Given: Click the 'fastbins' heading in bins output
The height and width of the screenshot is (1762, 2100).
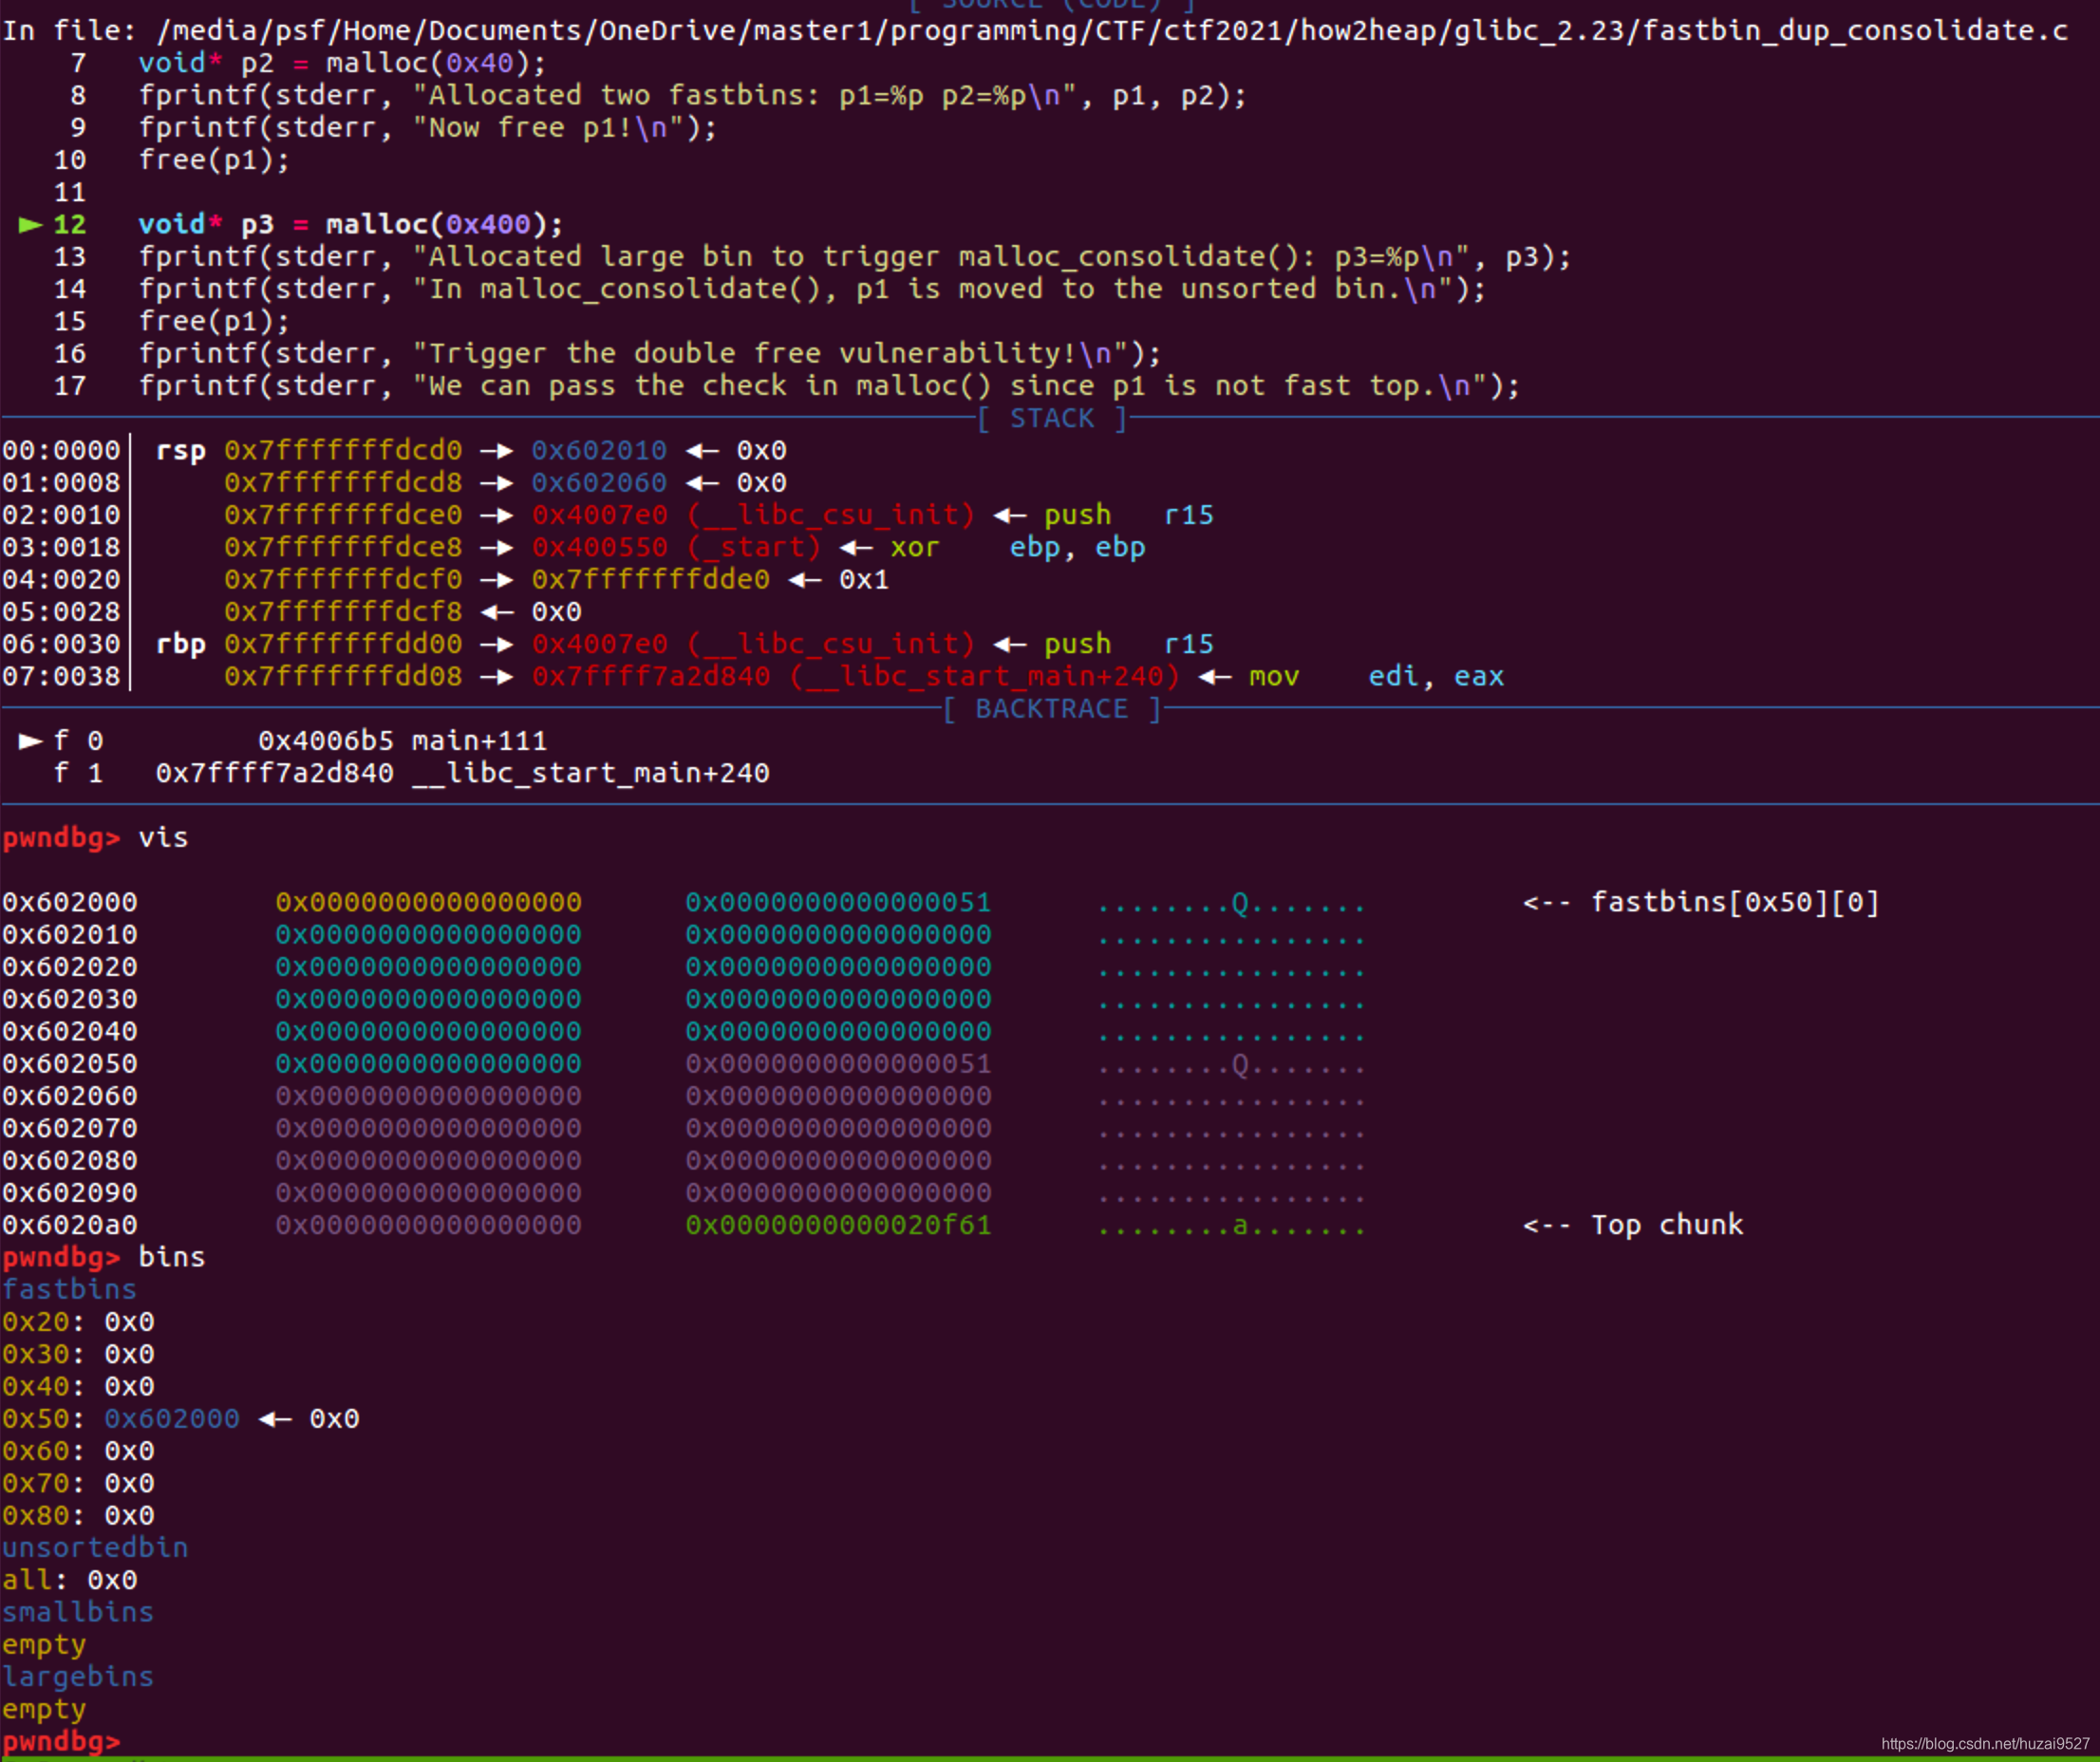Looking at the screenshot, I should pos(70,1290).
